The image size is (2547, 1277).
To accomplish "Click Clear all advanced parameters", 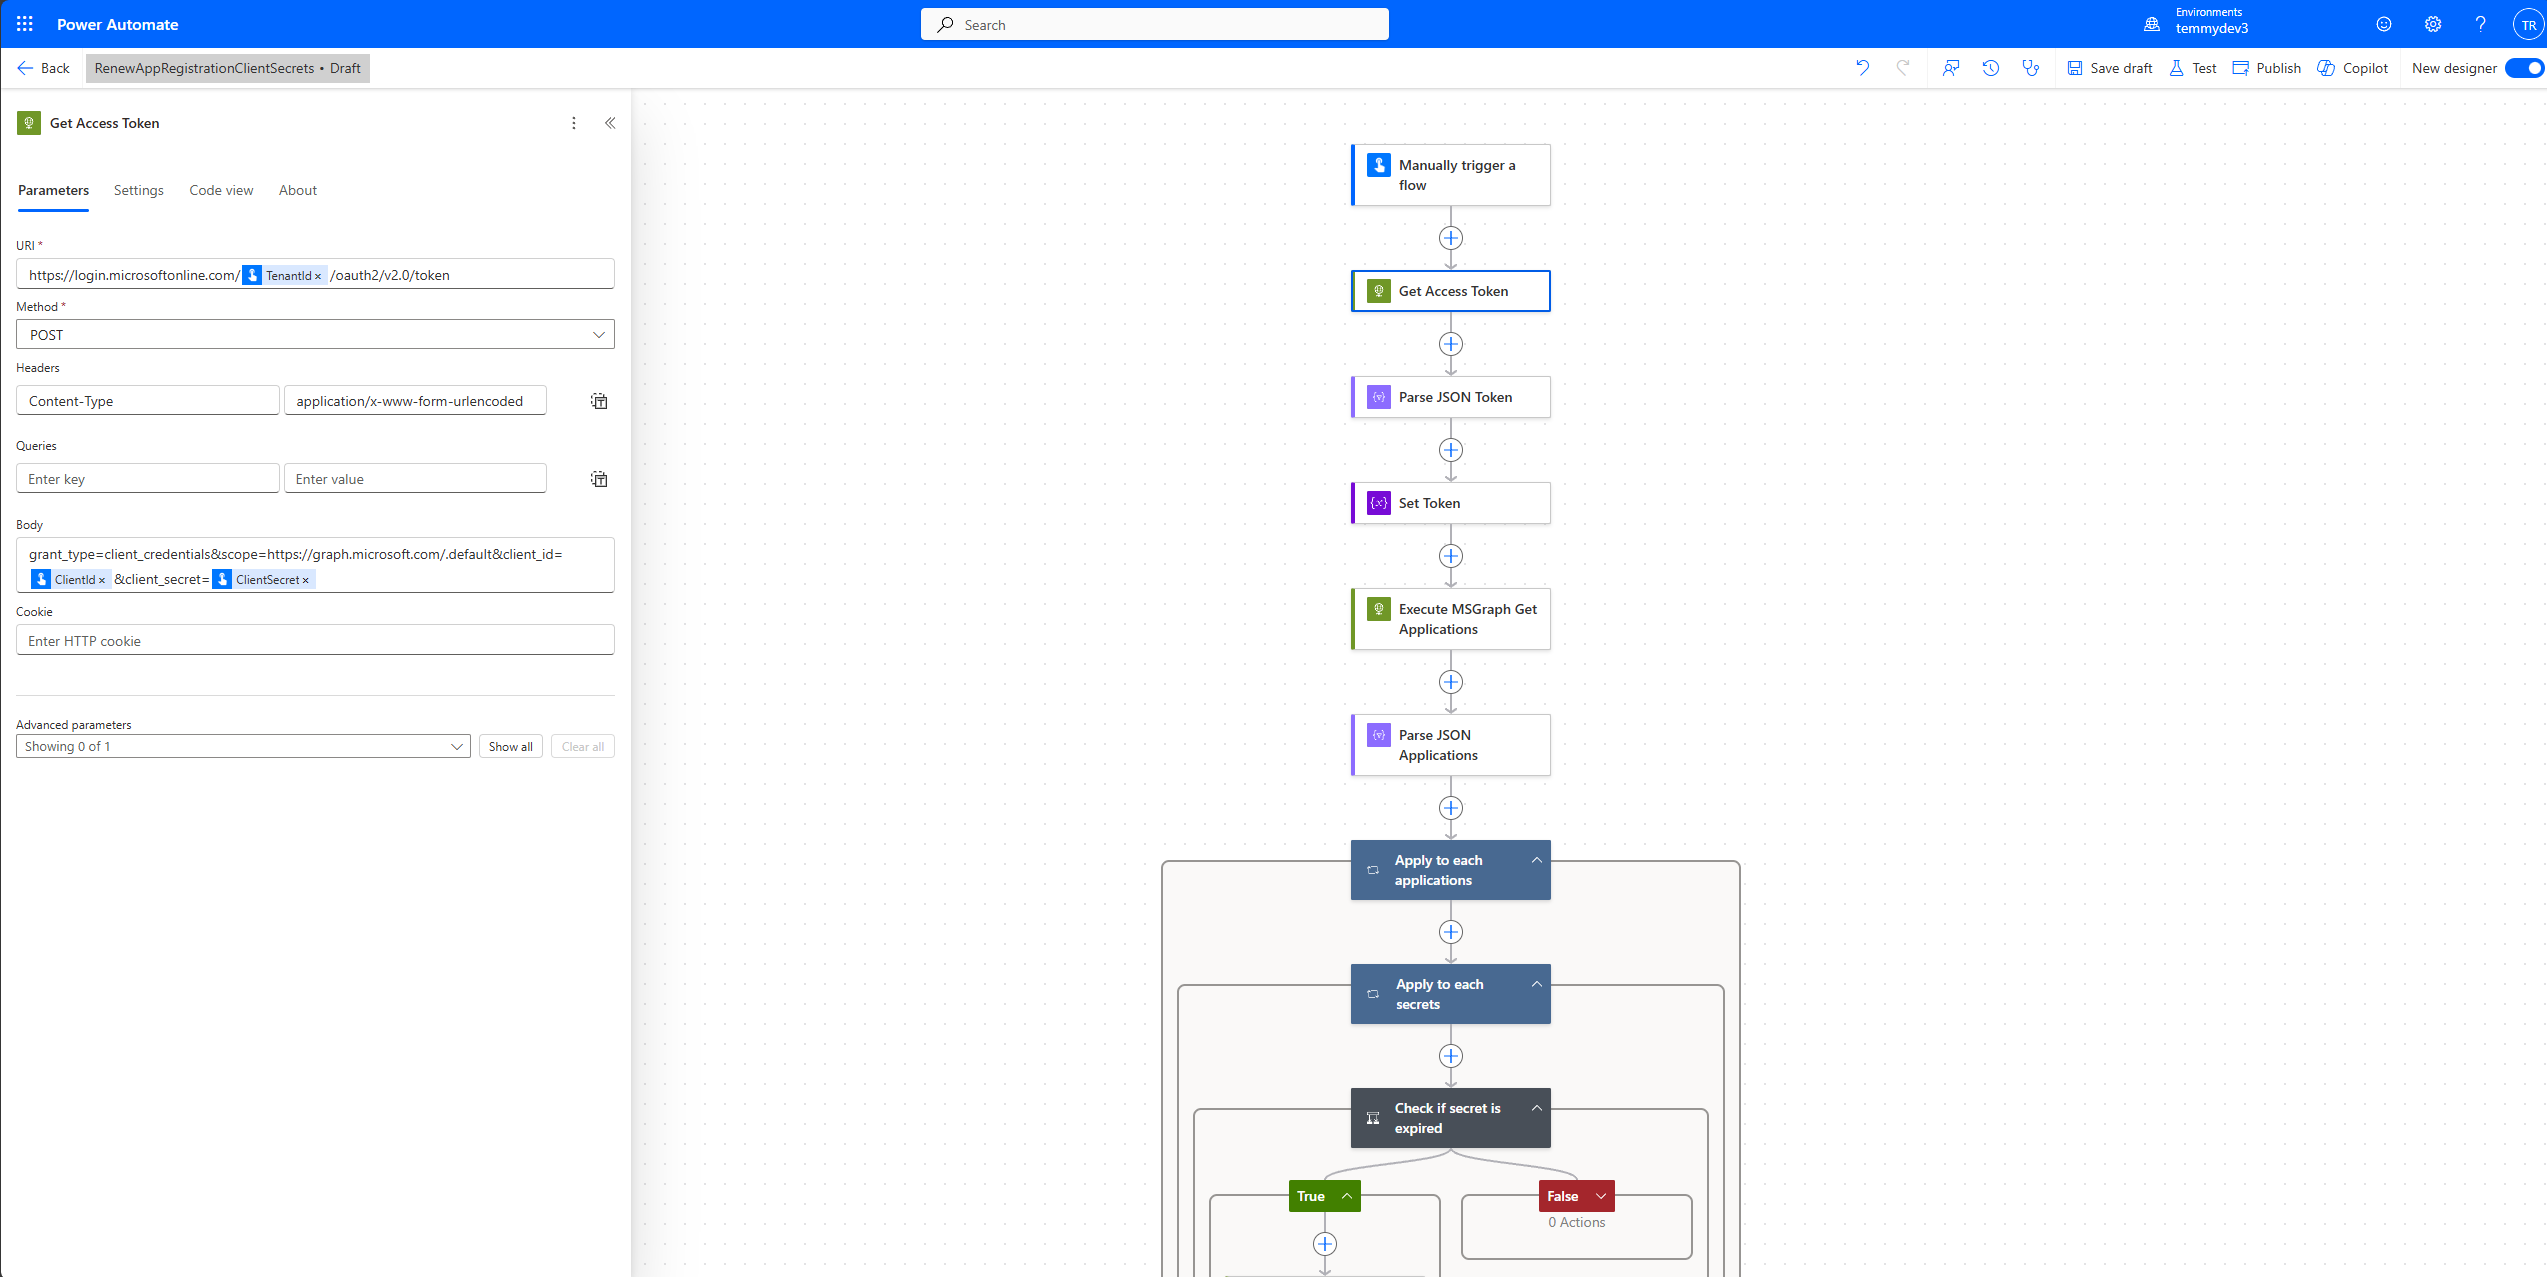I will (x=583, y=746).
